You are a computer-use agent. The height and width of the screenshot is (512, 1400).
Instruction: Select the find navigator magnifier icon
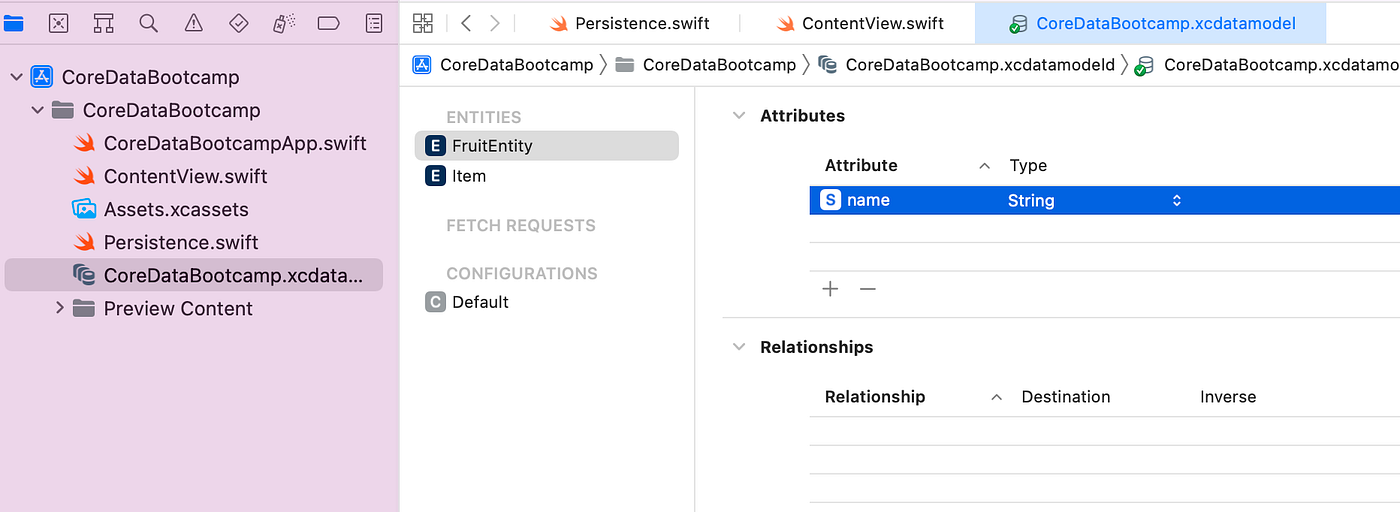coord(148,23)
